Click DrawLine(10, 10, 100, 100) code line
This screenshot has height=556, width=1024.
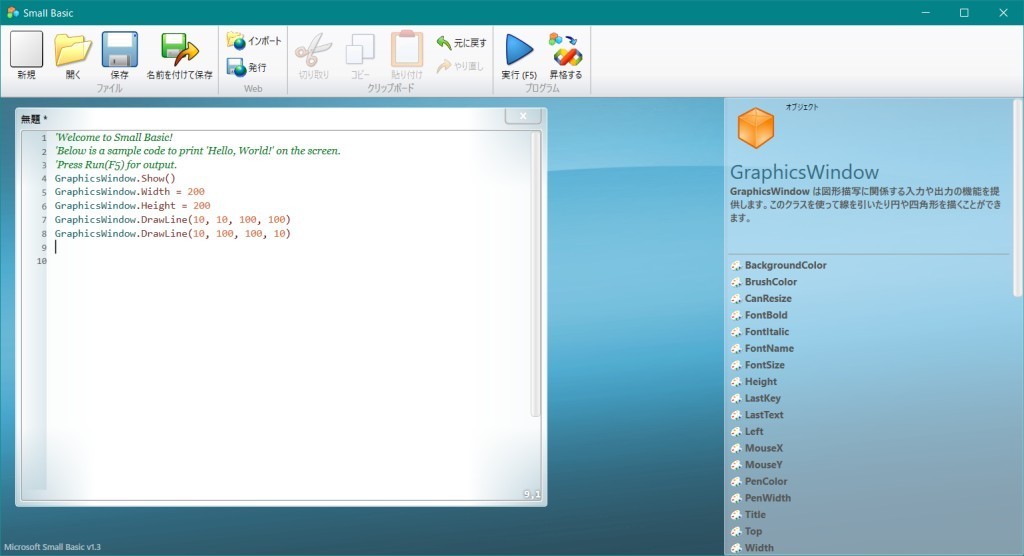tap(172, 220)
